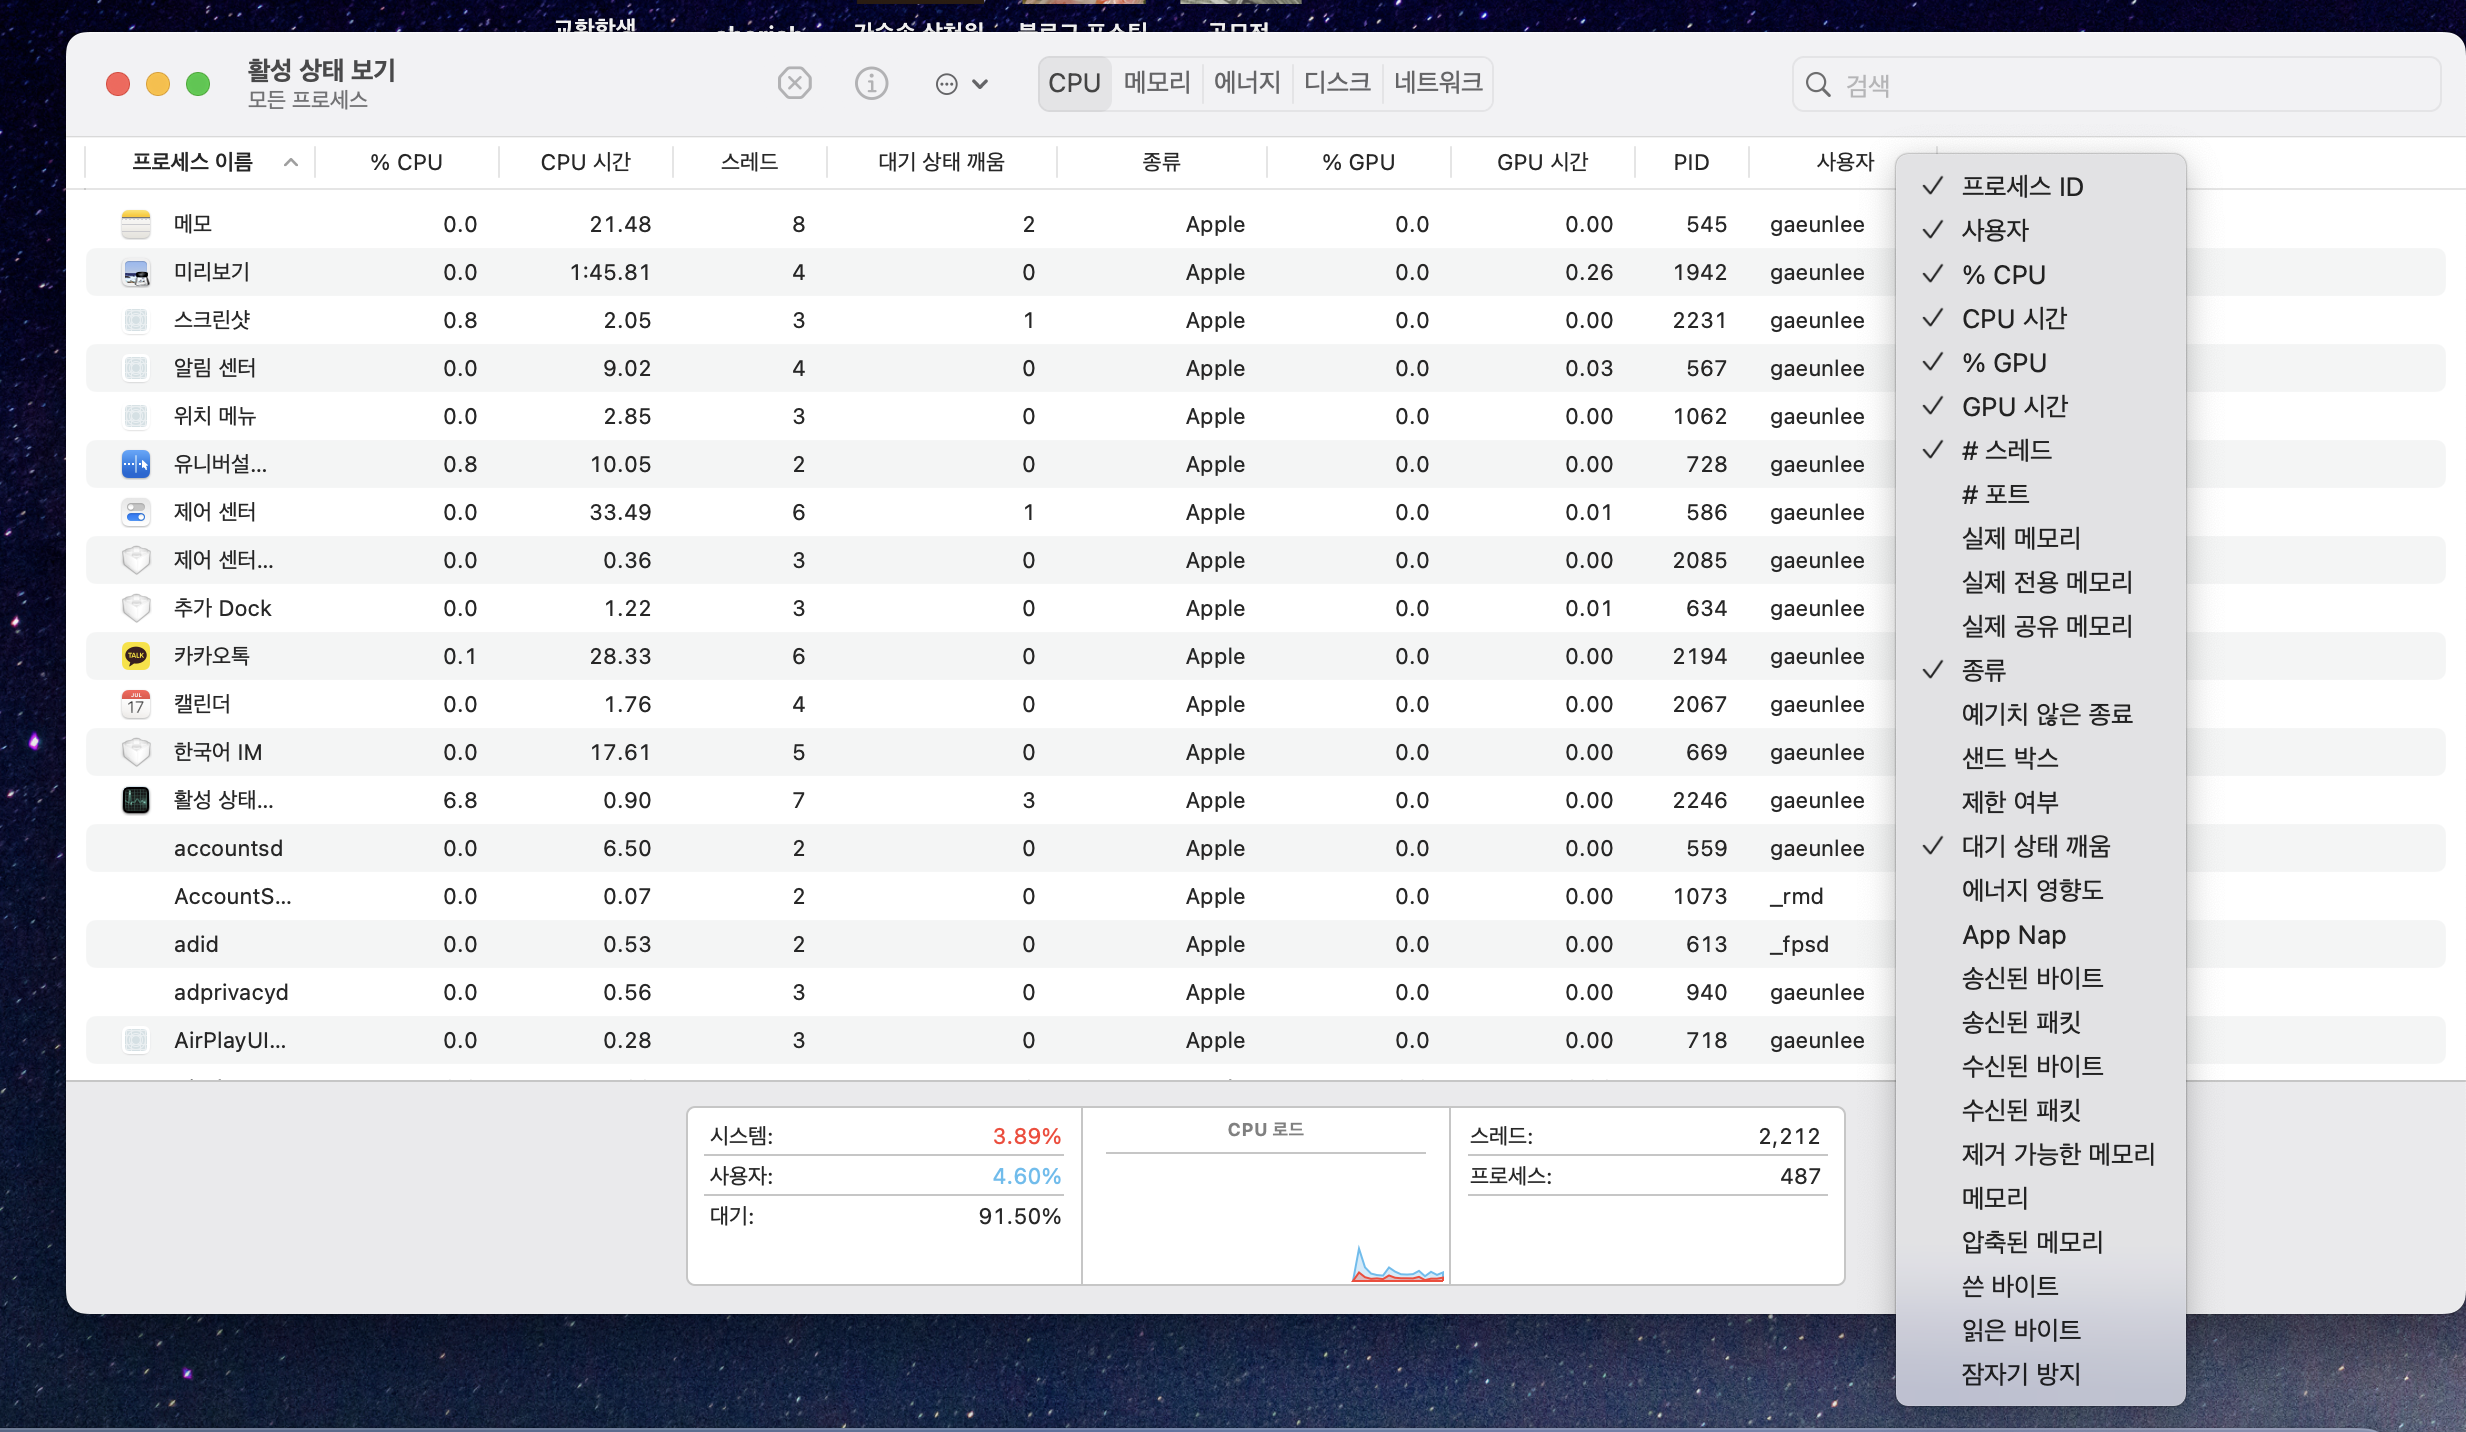Enable 샌드 박스 column in menu
Image resolution: width=2466 pixels, height=1432 pixels.
pyautogui.click(x=2040, y=758)
